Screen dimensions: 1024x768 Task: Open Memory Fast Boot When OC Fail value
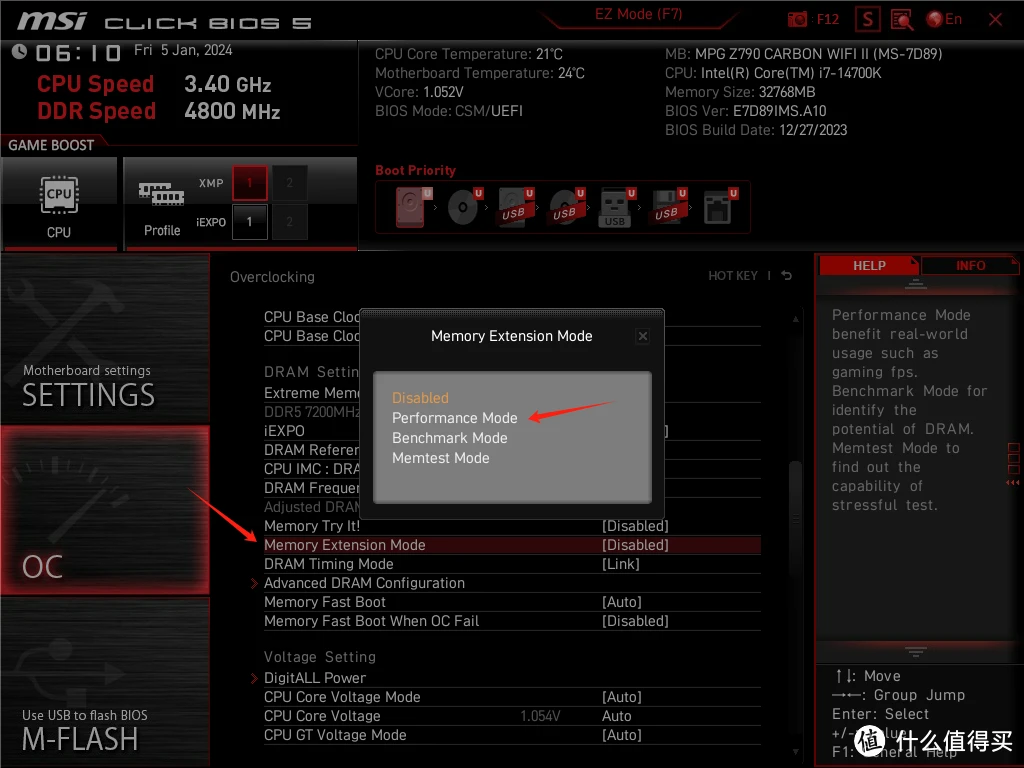coord(635,621)
